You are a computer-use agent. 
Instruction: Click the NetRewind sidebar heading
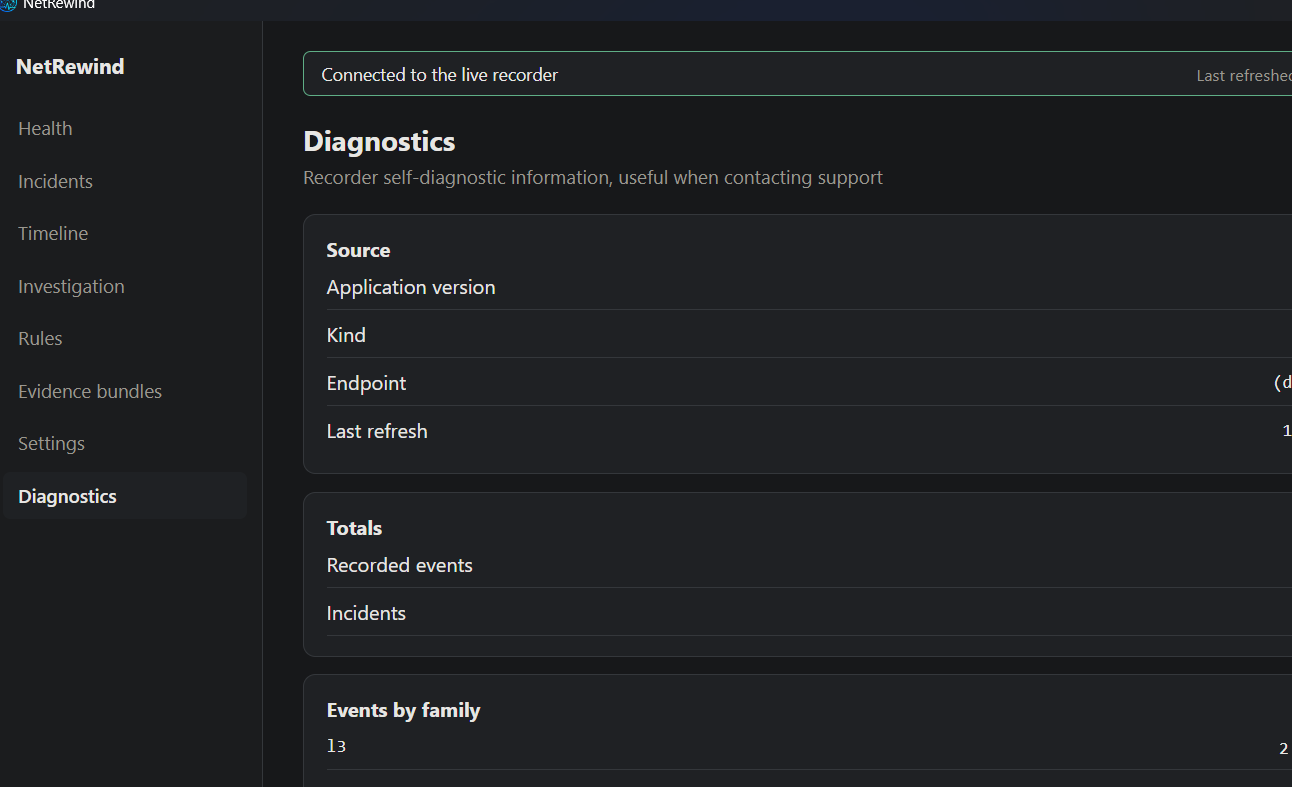(70, 67)
